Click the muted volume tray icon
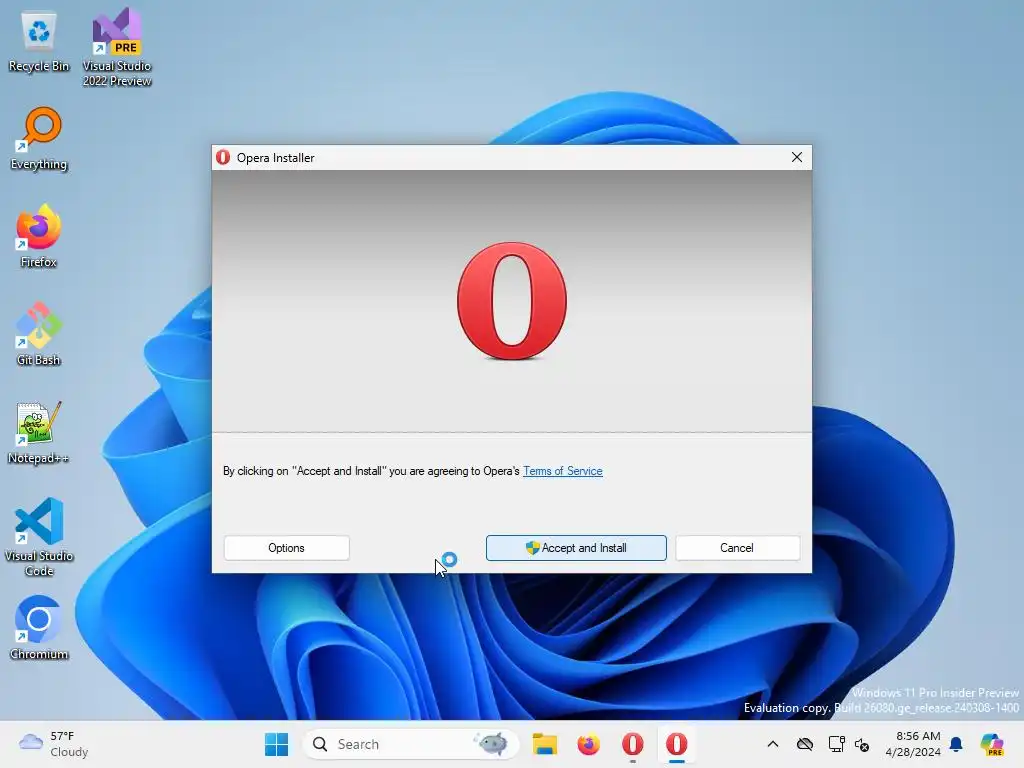This screenshot has width=1024, height=768. click(x=862, y=744)
